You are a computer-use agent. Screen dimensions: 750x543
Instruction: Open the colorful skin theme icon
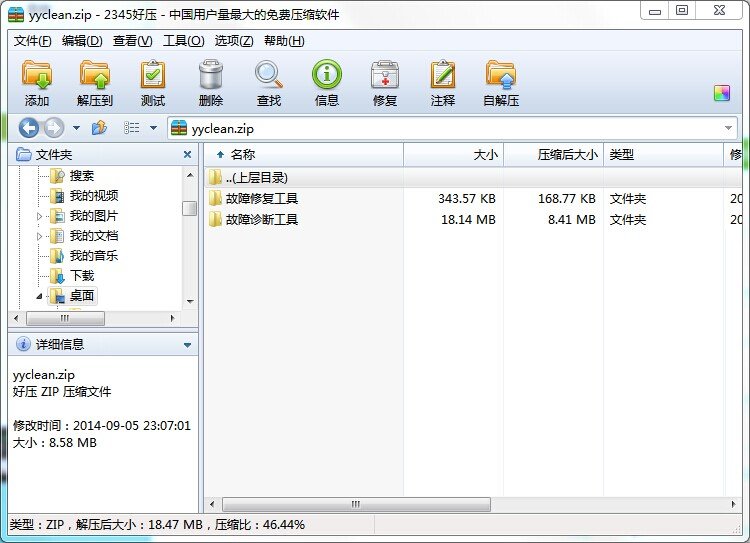722,93
